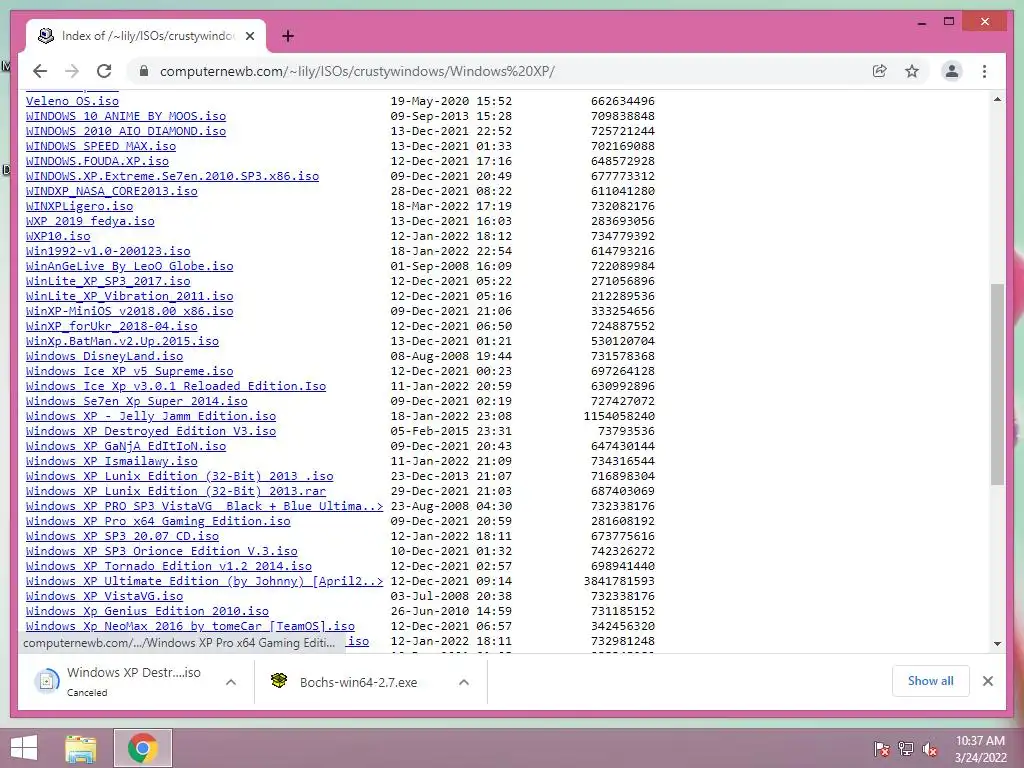Close the downloads bar

coord(988,681)
